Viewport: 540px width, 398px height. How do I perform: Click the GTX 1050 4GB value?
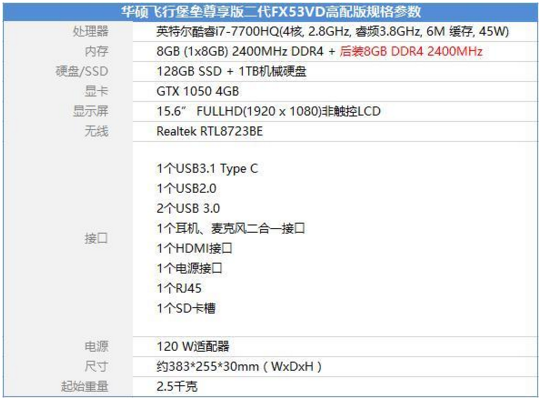coord(198,91)
